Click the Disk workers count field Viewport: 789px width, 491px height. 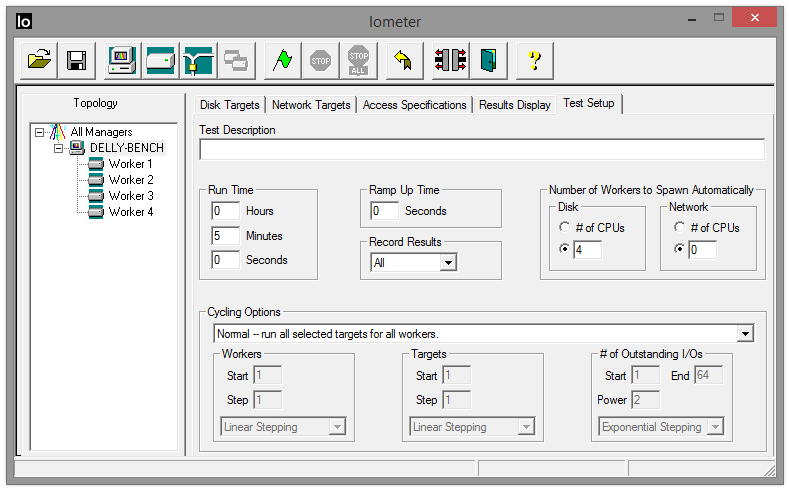[587, 250]
